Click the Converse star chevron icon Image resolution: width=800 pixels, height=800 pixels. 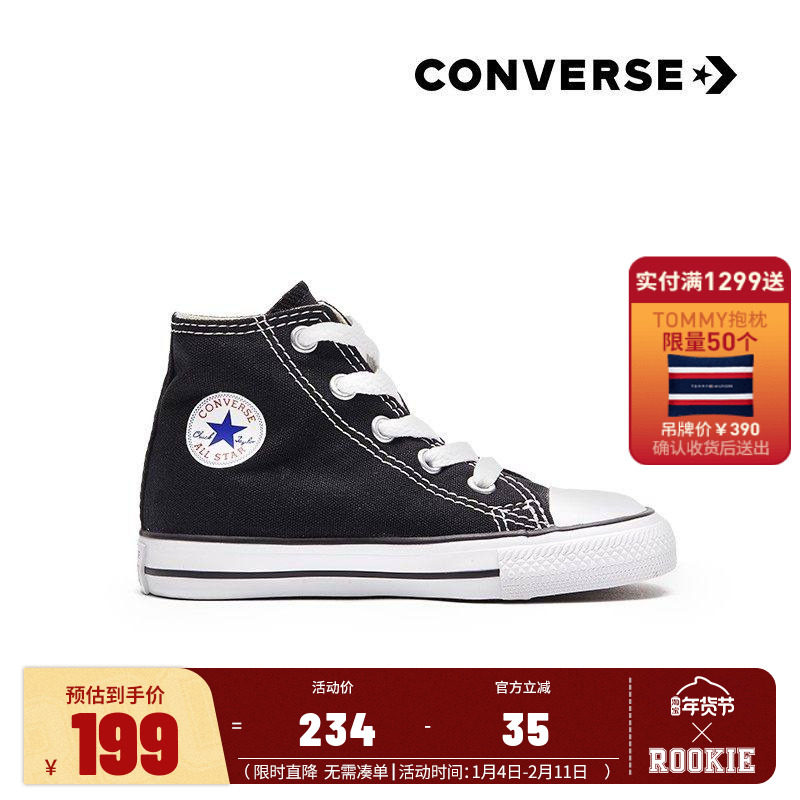point(715,75)
